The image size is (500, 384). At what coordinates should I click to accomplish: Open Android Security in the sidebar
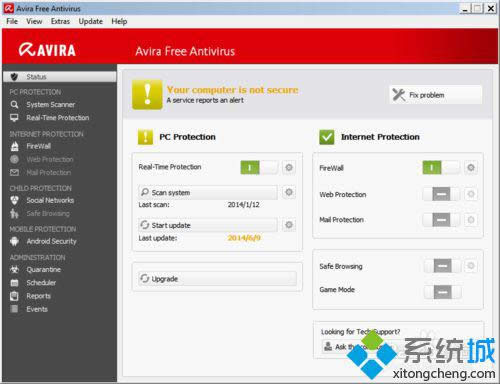click(52, 241)
